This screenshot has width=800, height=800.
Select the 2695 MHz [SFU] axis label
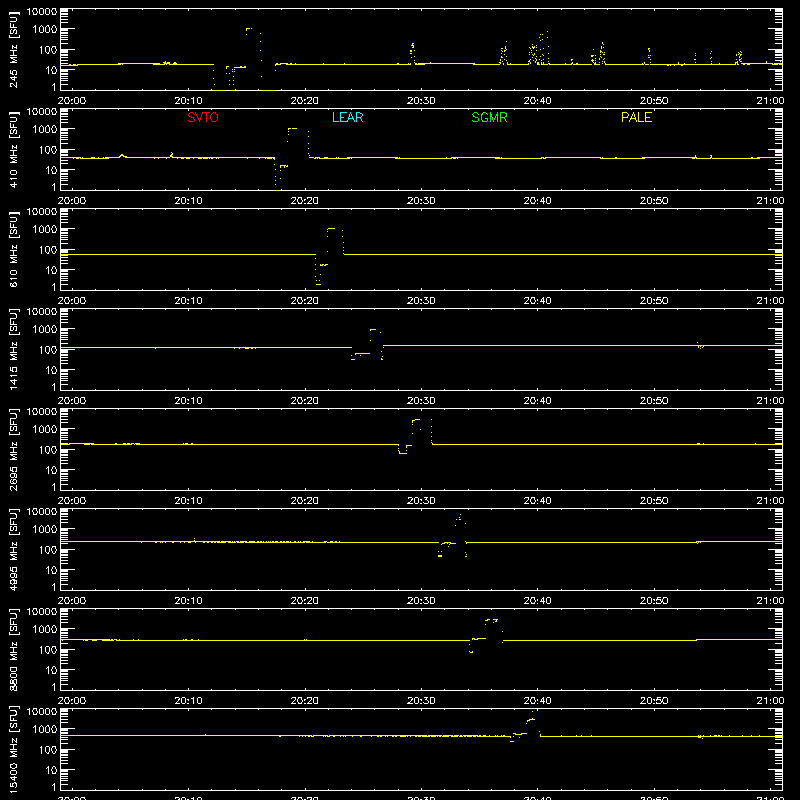click(13, 450)
